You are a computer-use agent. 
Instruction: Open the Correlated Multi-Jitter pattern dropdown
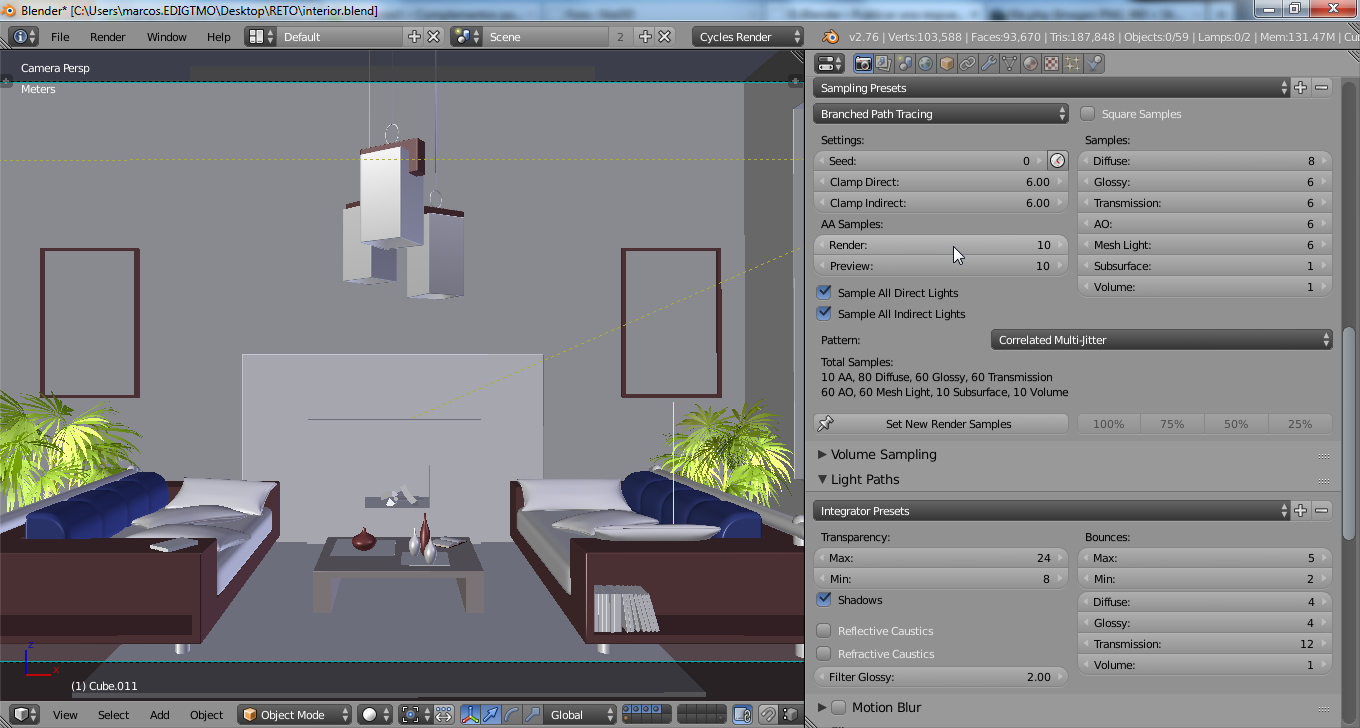pos(1162,340)
